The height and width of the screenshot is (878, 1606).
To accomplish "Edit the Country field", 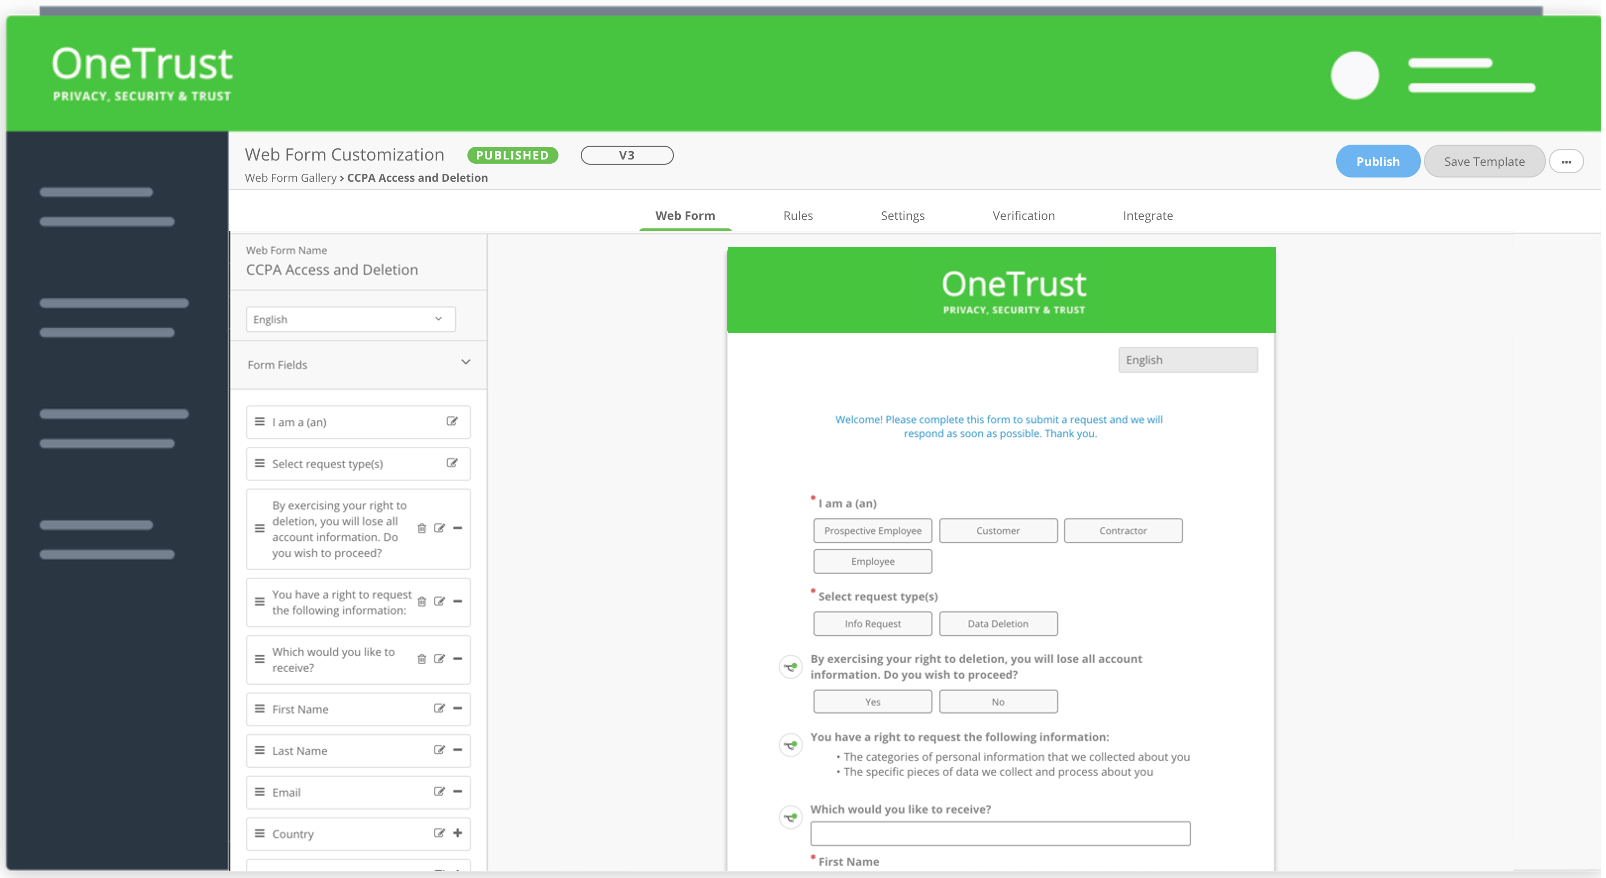I will pos(439,833).
